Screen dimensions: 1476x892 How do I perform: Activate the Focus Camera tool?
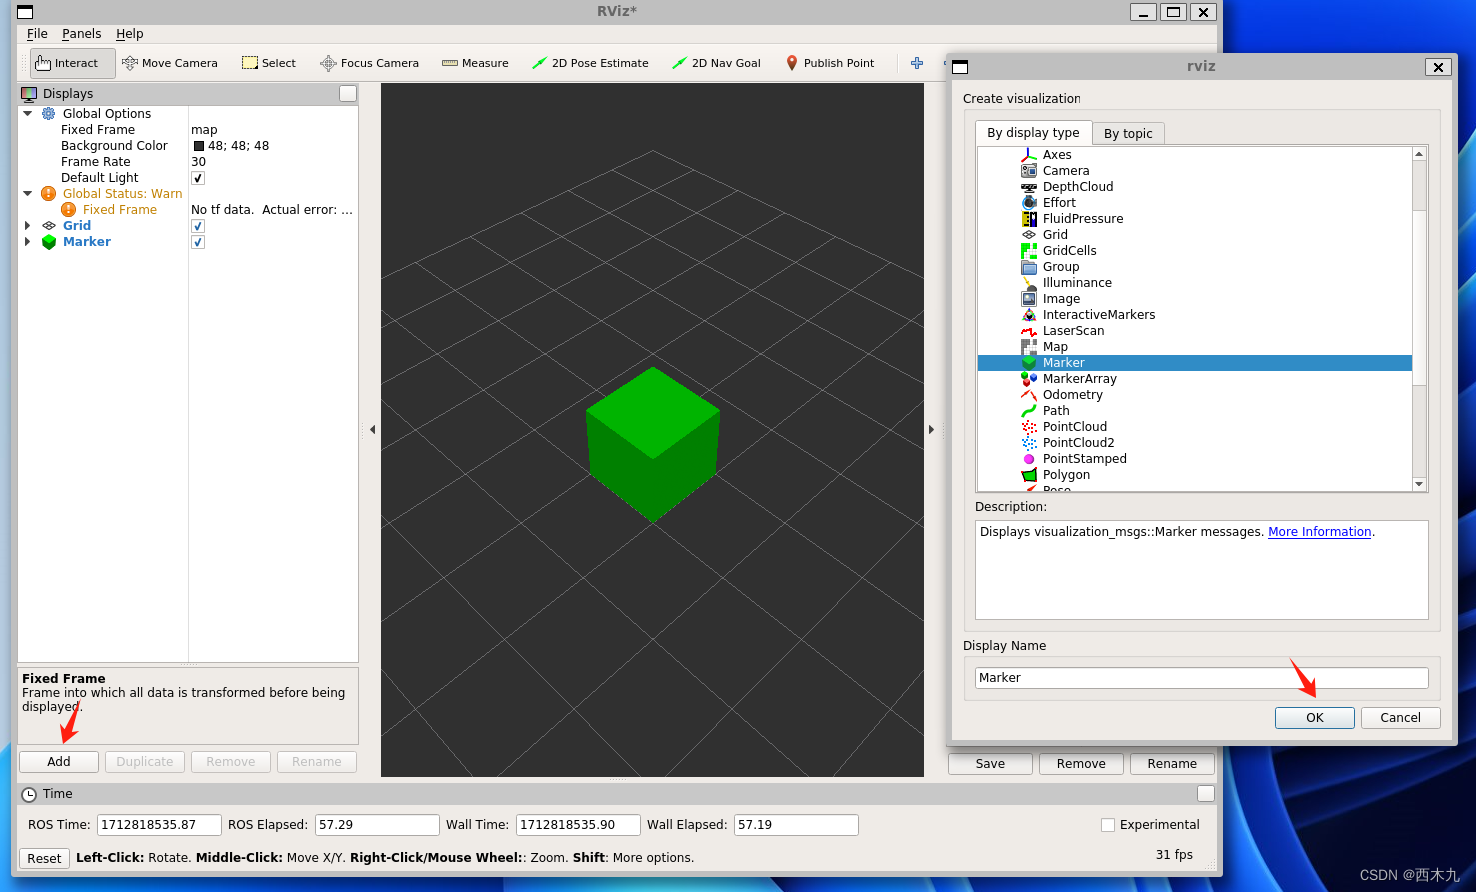pyautogui.click(x=370, y=63)
